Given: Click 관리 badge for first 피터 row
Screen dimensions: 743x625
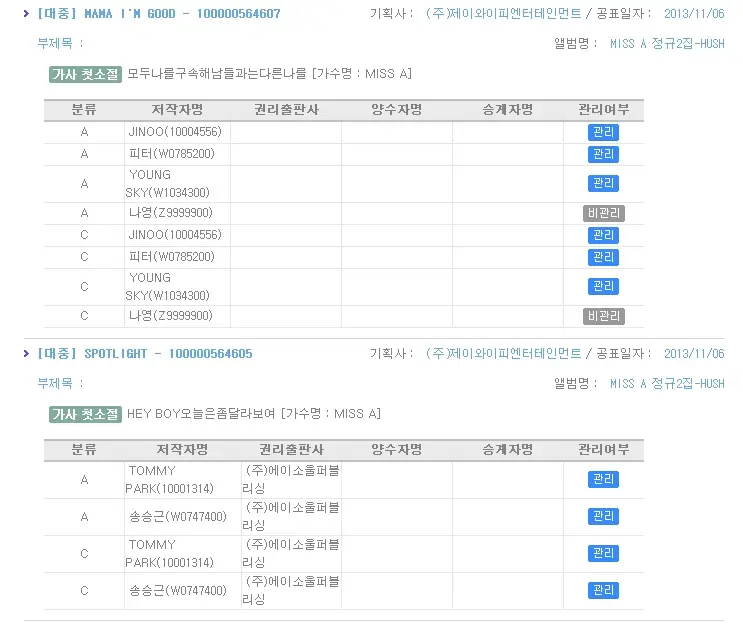Looking at the screenshot, I should click(603, 154).
